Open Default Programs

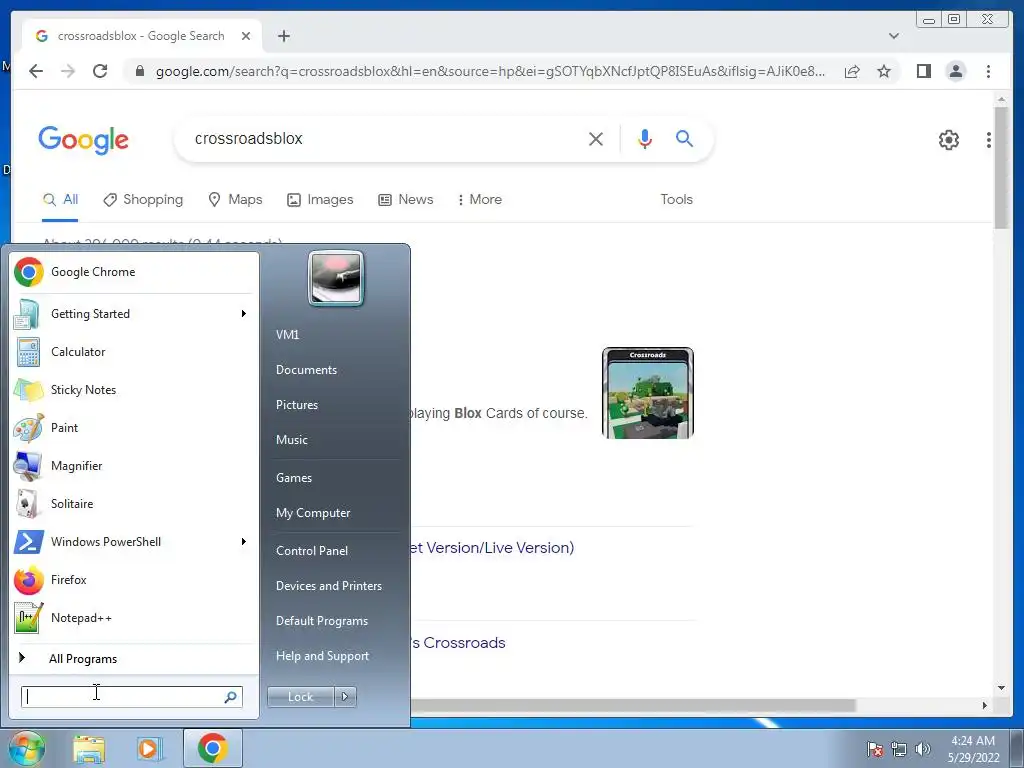[322, 621]
